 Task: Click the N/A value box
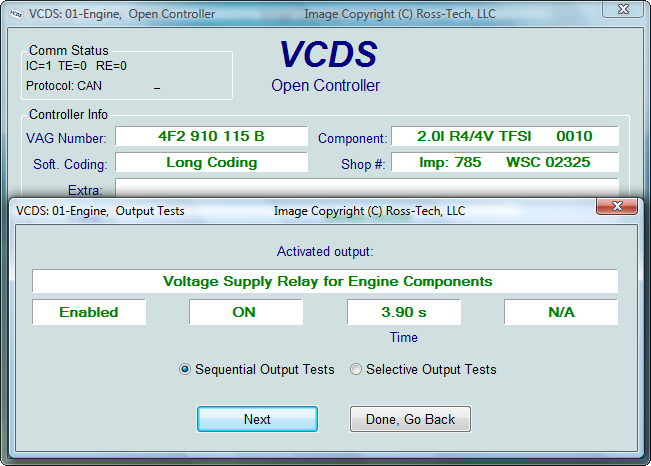click(x=561, y=312)
